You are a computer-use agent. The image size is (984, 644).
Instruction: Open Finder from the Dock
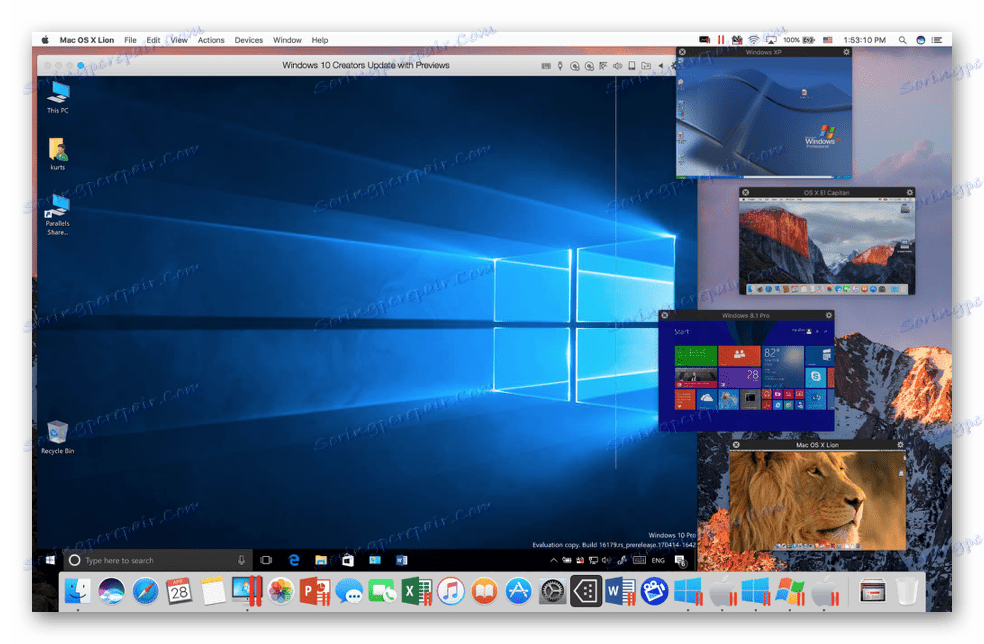pos(78,591)
